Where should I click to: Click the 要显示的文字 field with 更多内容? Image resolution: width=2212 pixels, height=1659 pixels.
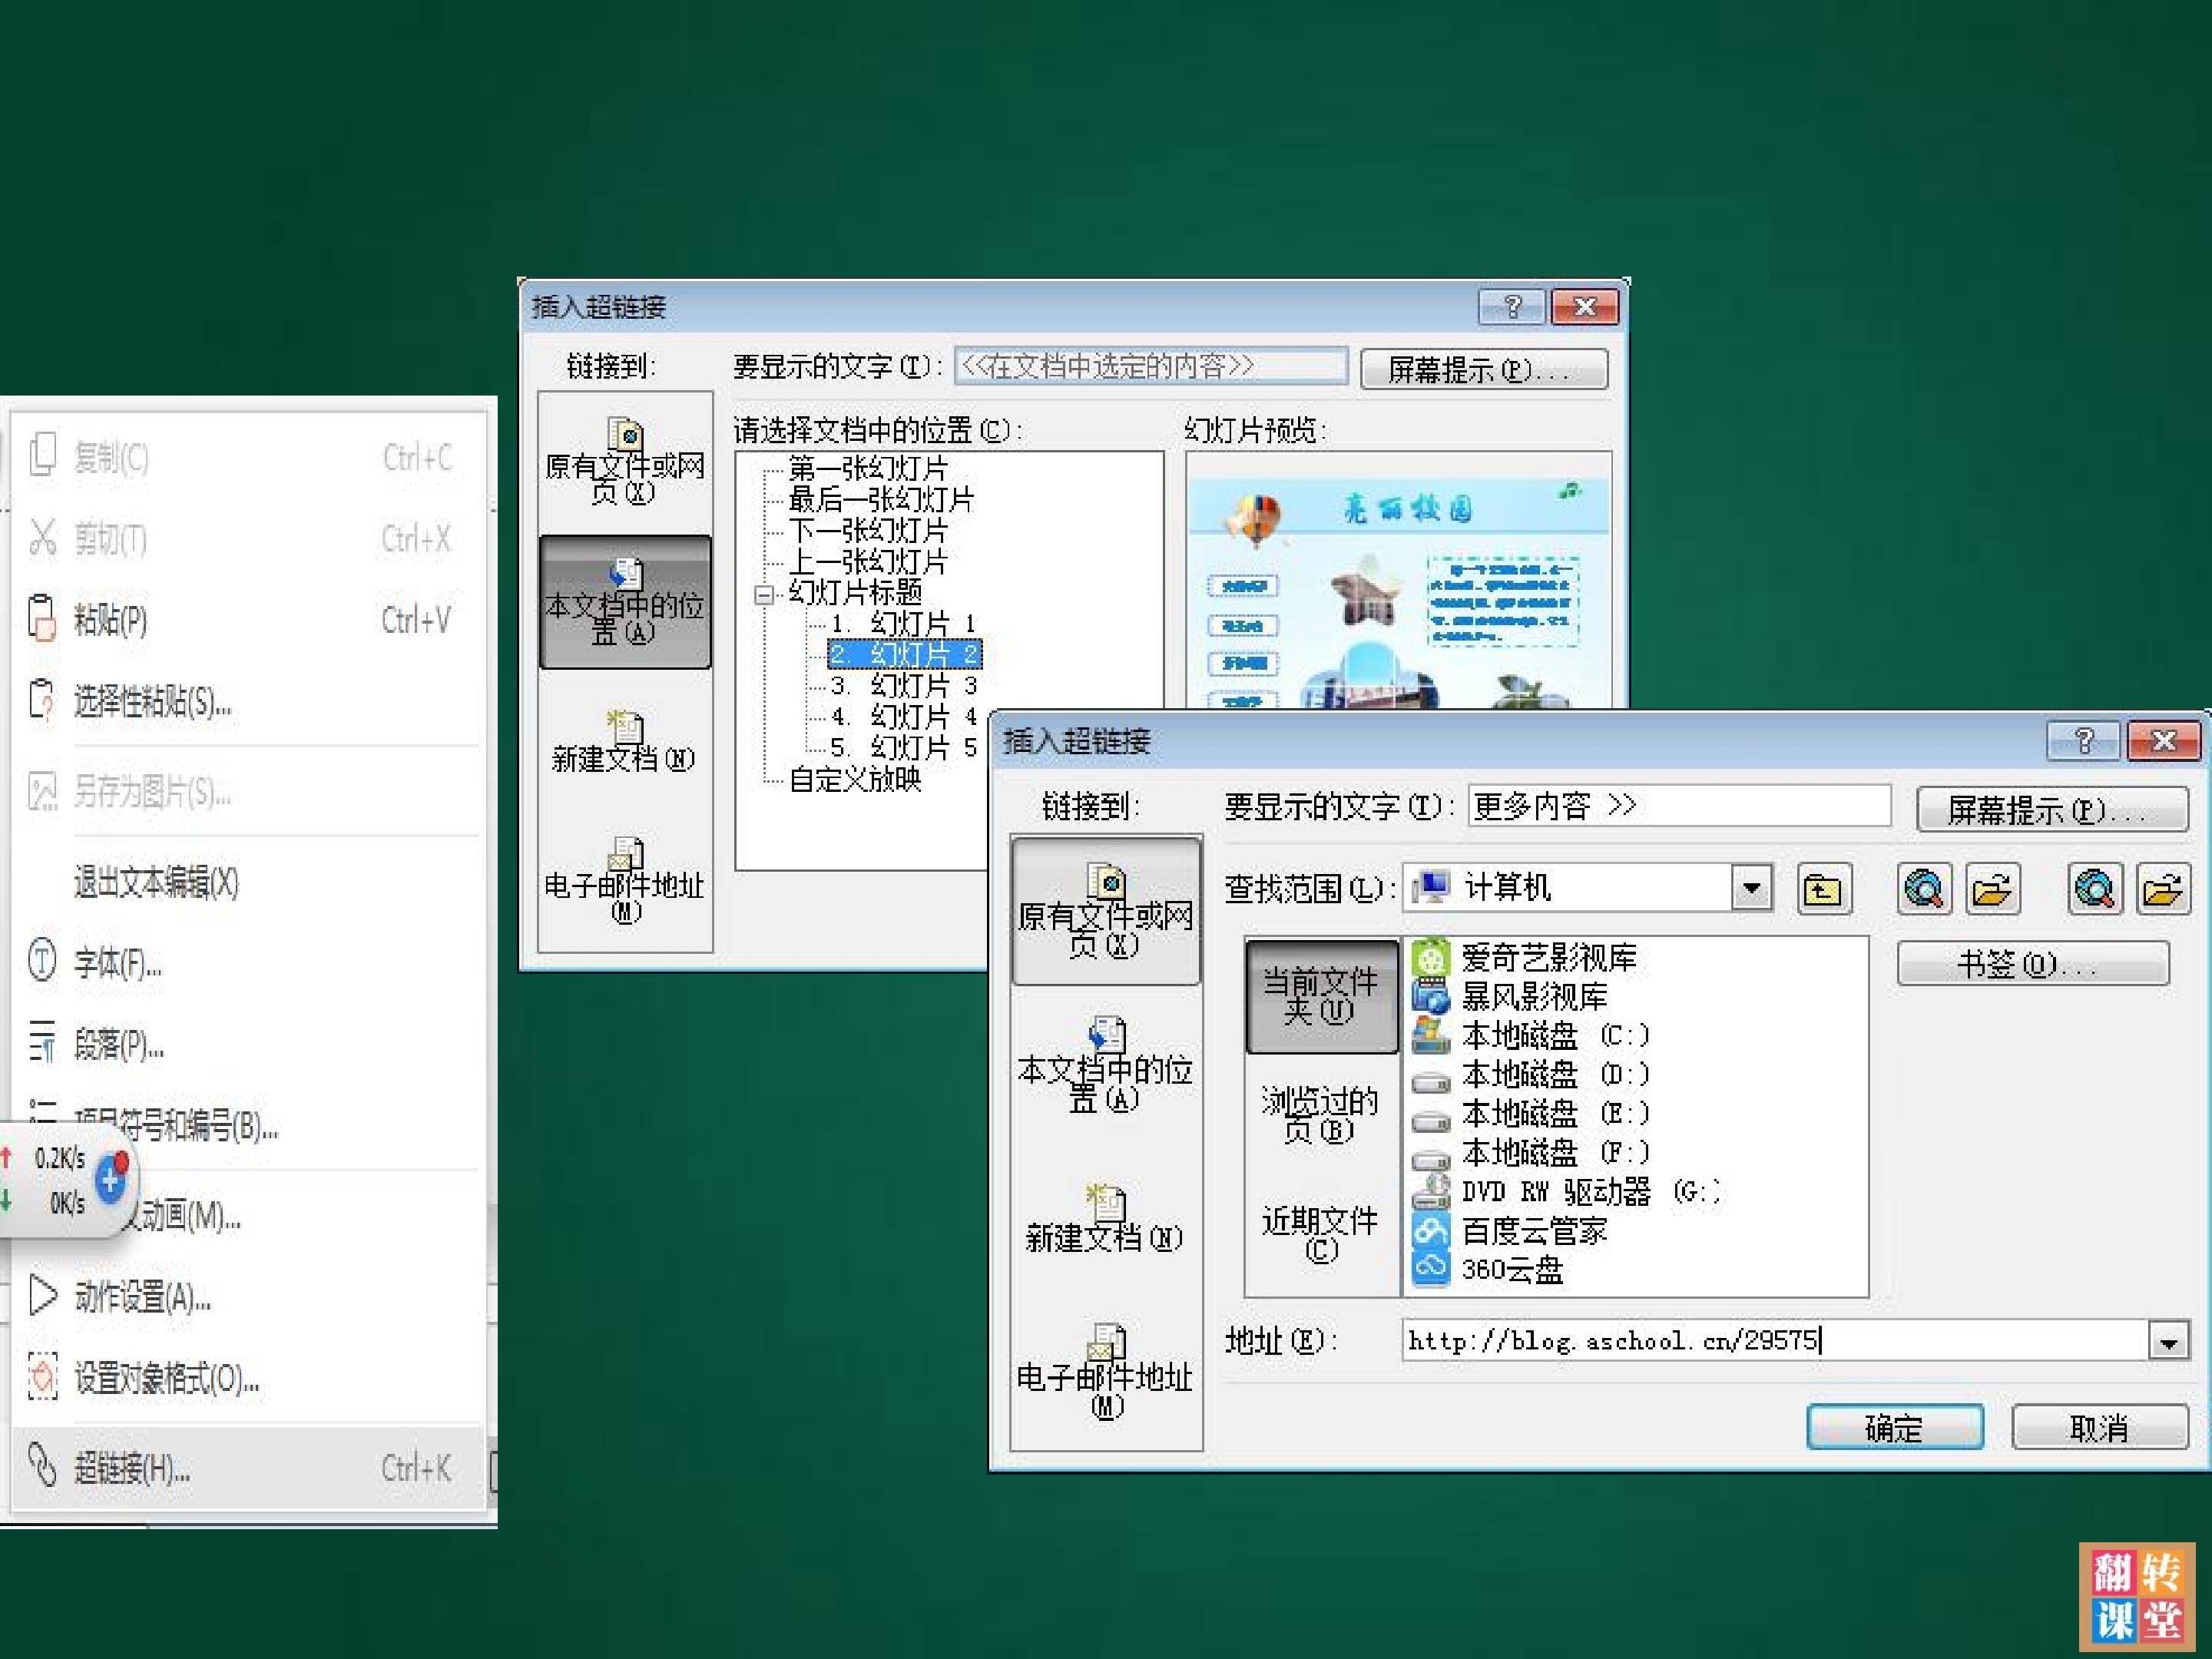(x=1679, y=806)
